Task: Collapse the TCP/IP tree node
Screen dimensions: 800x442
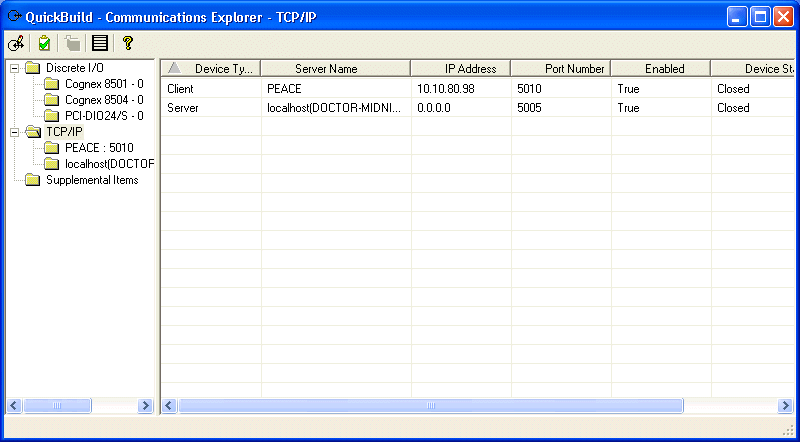Action: [14, 132]
